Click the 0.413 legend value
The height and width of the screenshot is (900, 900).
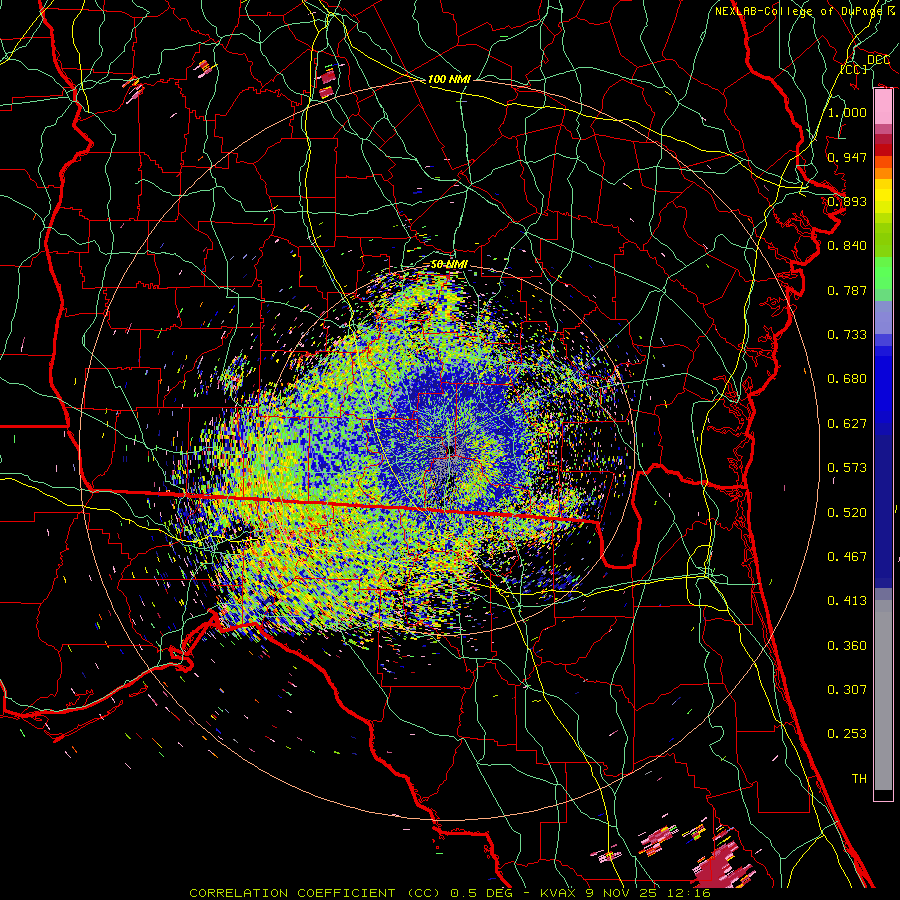(847, 601)
